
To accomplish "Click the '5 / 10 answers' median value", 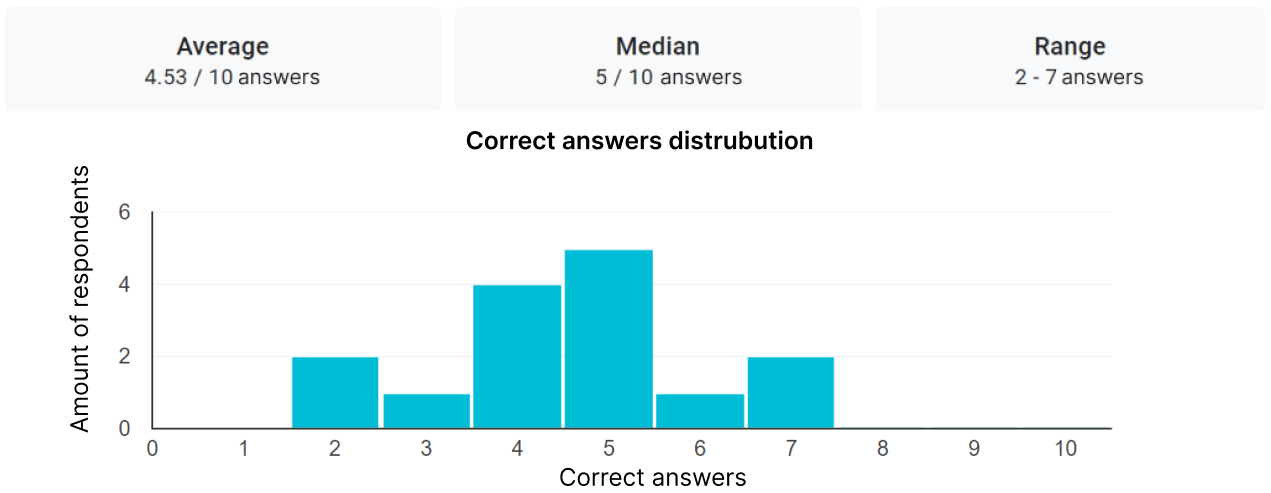I will point(669,77).
